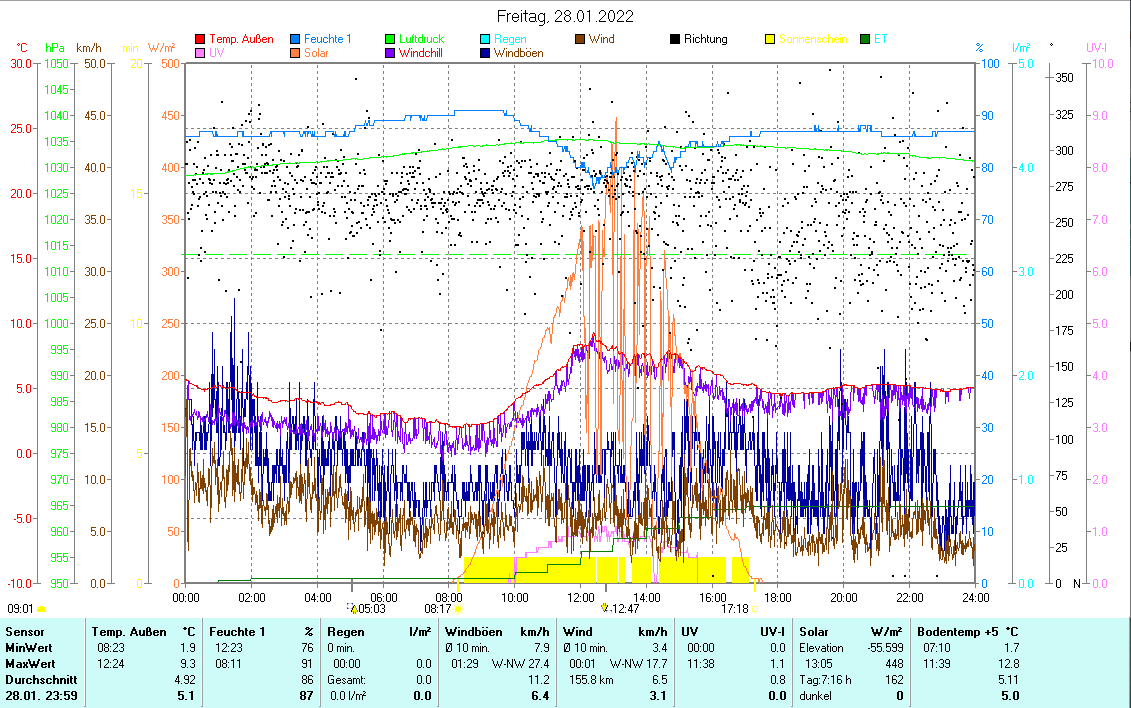Click the black Richtung legend icon
Screen dimensions: 1131x708
tap(675, 40)
